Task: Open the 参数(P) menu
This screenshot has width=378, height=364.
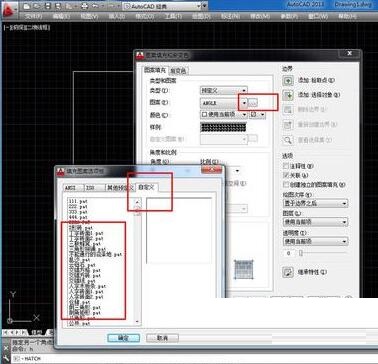Action: 290,16
